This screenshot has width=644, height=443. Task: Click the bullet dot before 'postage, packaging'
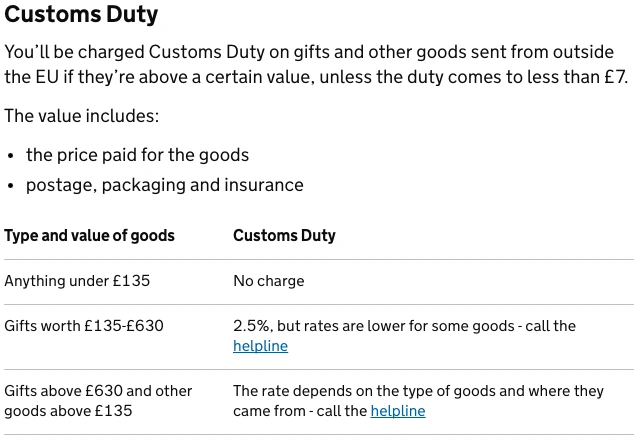(x=11, y=186)
